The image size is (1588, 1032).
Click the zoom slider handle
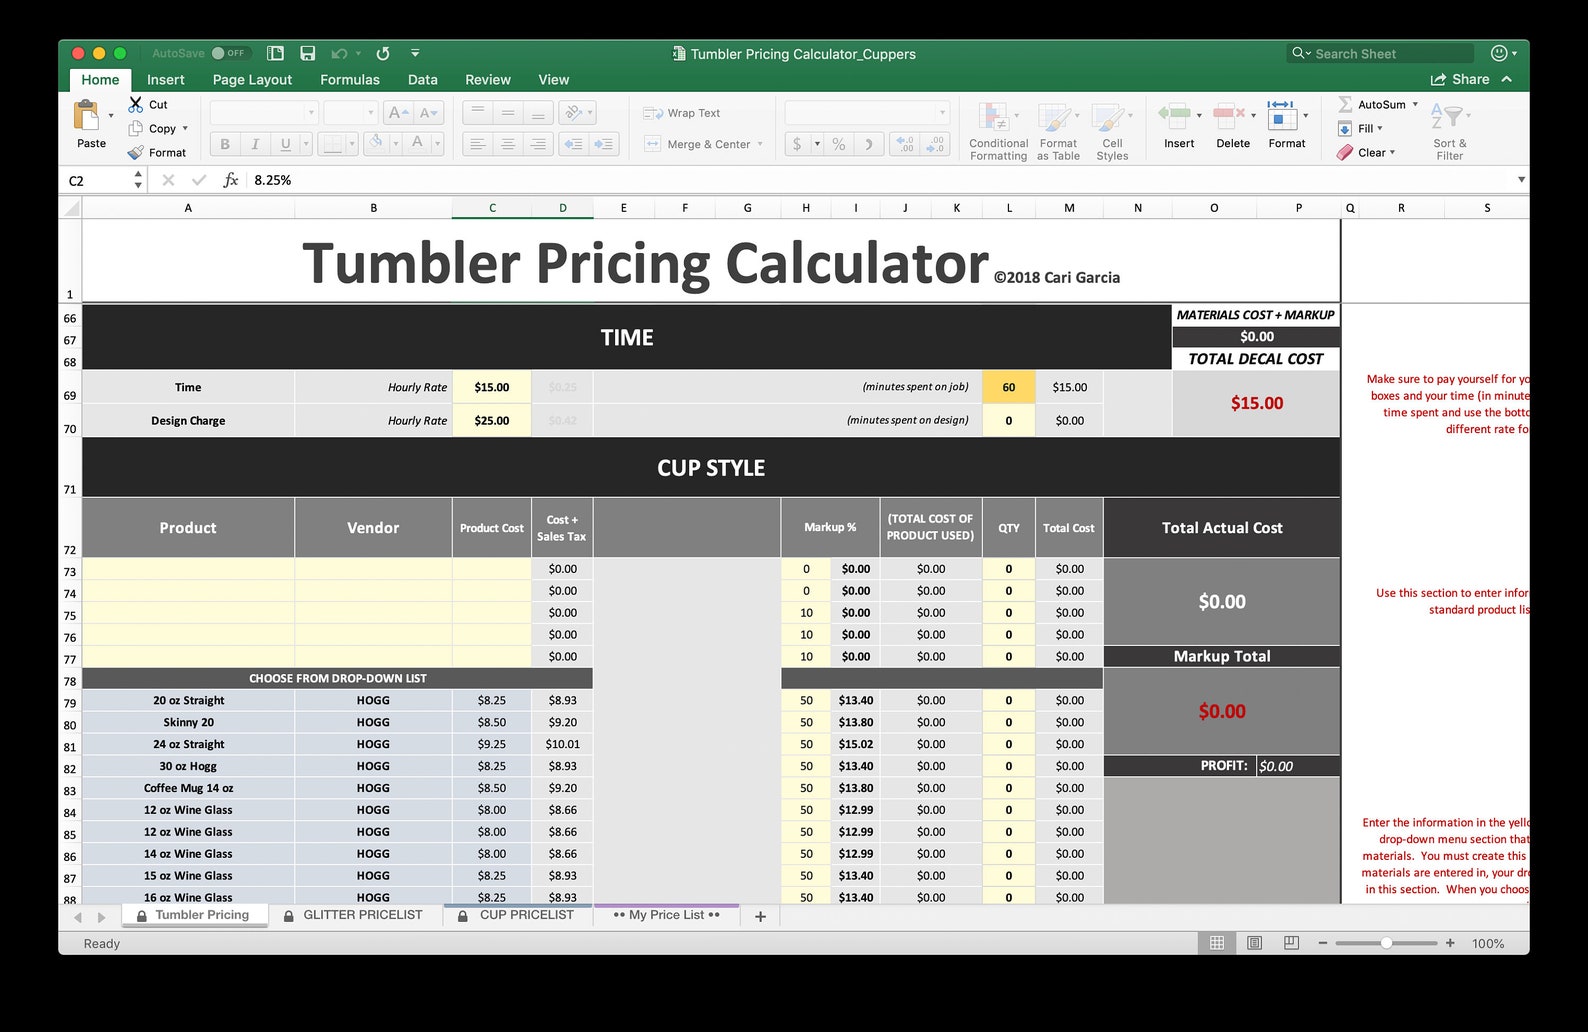(1386, 943)
